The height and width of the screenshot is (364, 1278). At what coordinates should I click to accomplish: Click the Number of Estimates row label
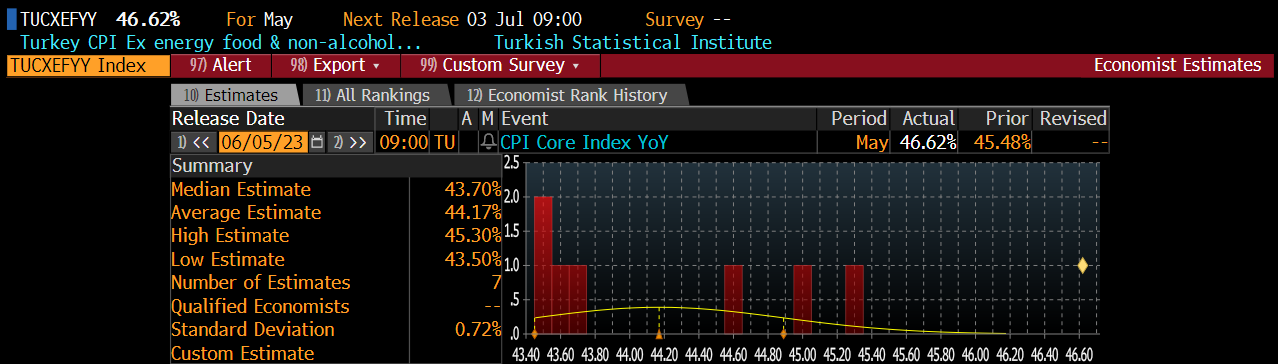click(261, 282)
